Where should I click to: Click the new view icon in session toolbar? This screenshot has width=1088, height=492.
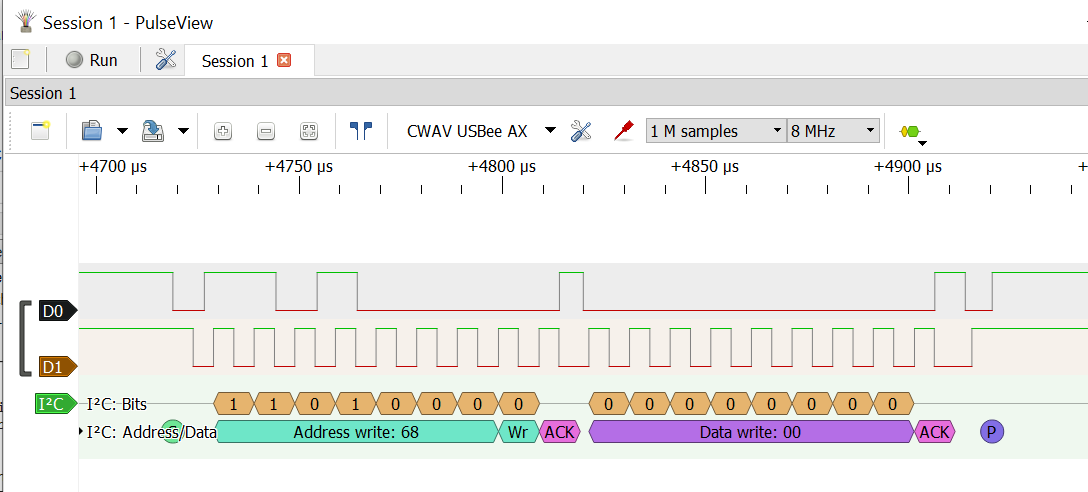pos(40,130)
